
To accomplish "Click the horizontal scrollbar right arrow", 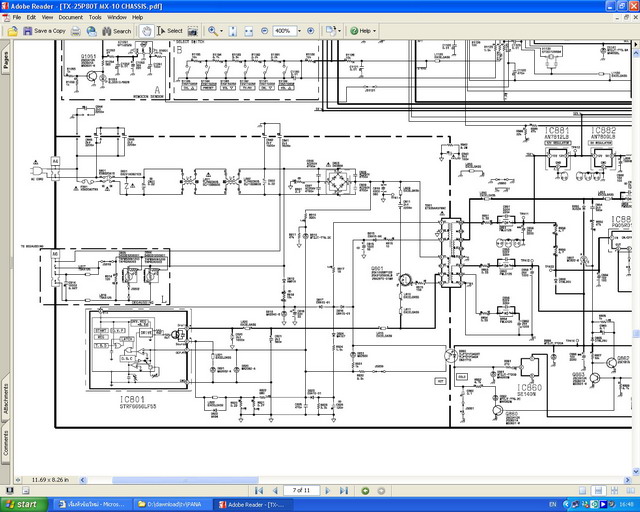I will tap(628, 480).
